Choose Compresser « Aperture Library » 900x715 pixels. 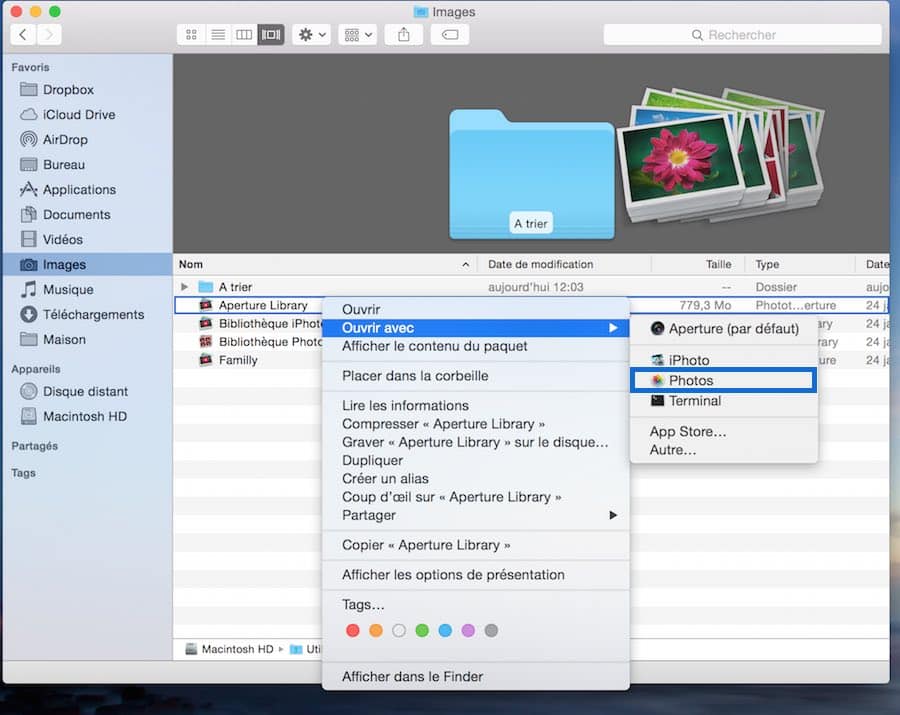click(476, 424)
